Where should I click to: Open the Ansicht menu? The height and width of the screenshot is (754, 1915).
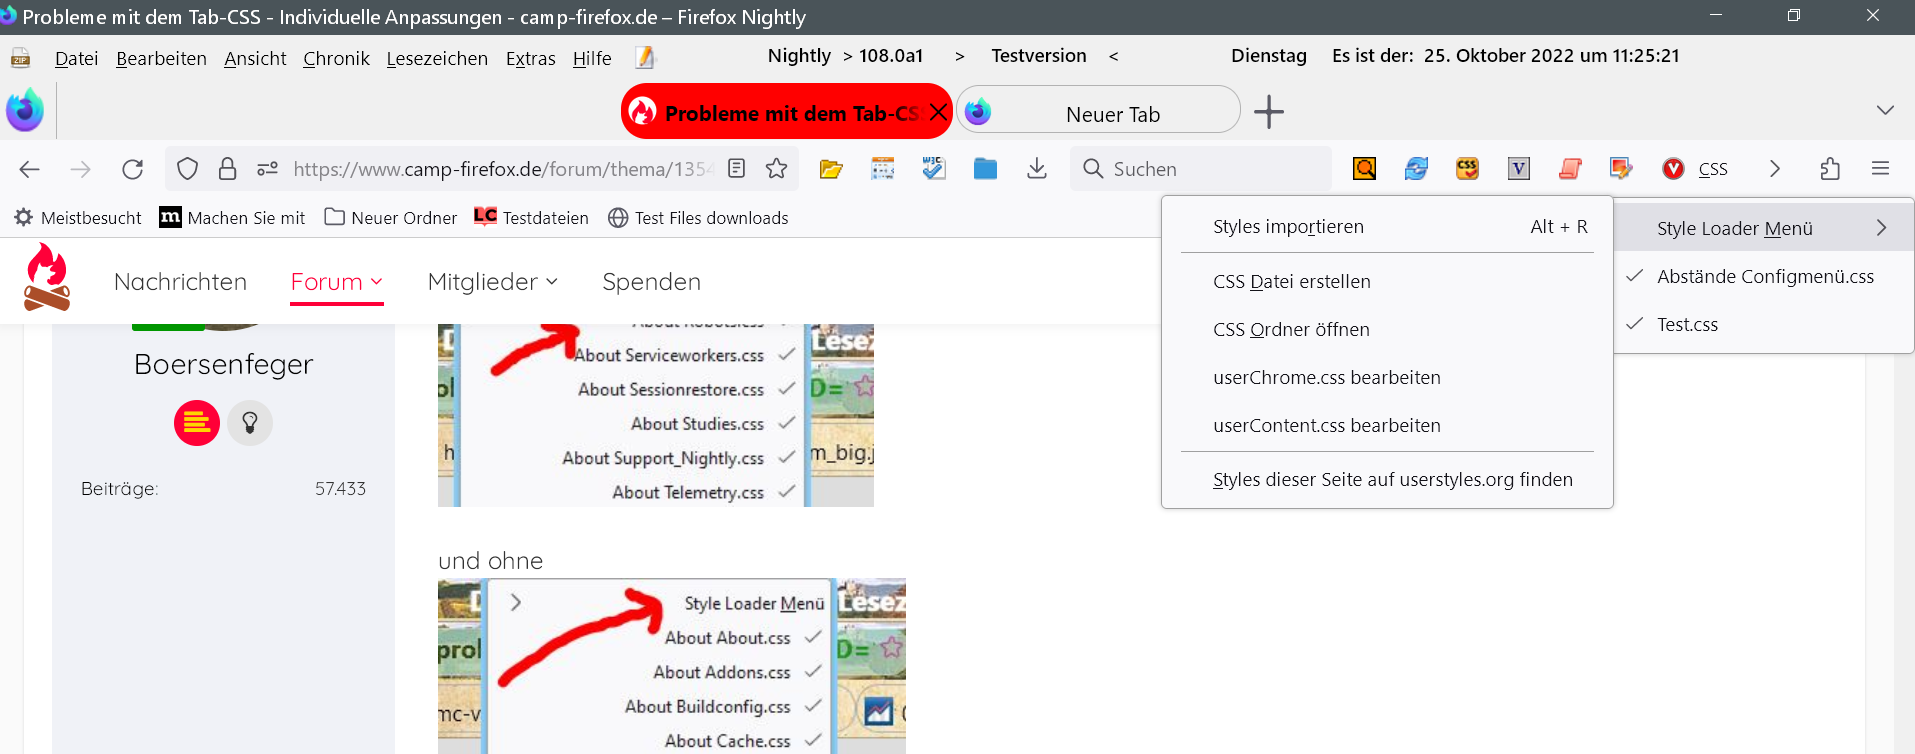[255, 58]
